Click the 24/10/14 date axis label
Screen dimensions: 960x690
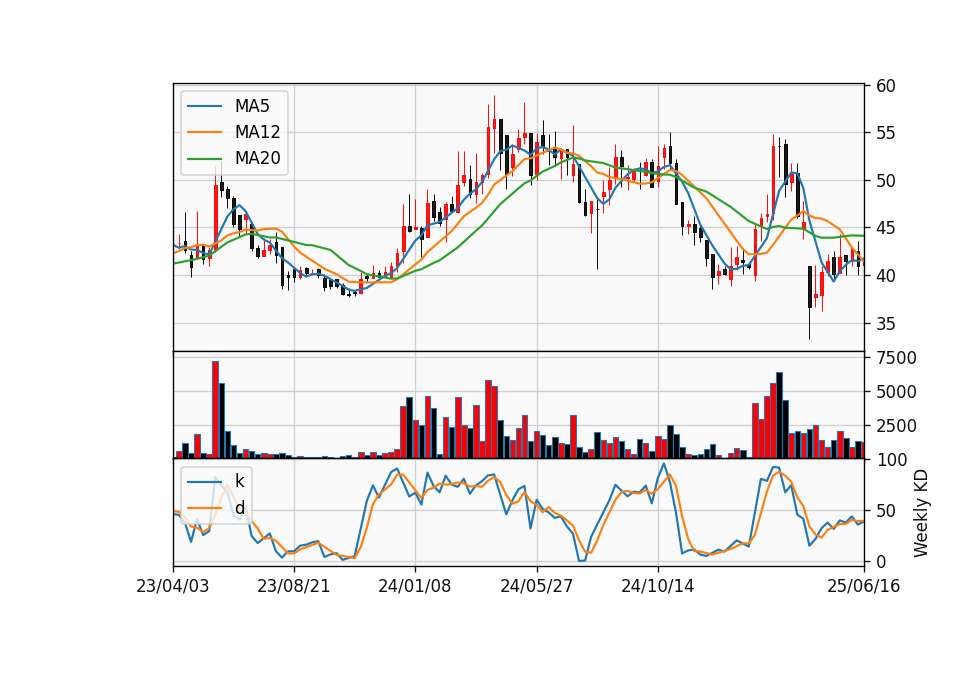click(658, 586)
